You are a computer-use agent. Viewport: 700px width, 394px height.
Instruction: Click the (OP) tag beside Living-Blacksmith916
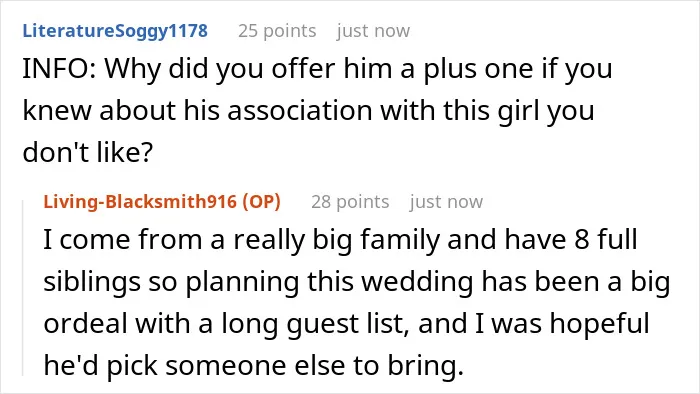click(x=262, y=202)
